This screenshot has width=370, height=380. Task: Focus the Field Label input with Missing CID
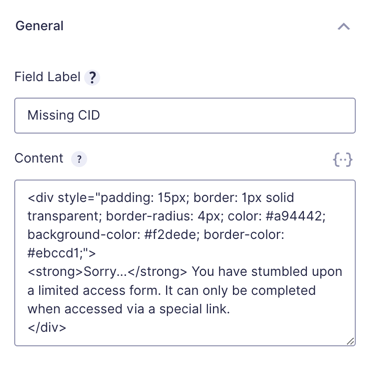pos(185,116)
